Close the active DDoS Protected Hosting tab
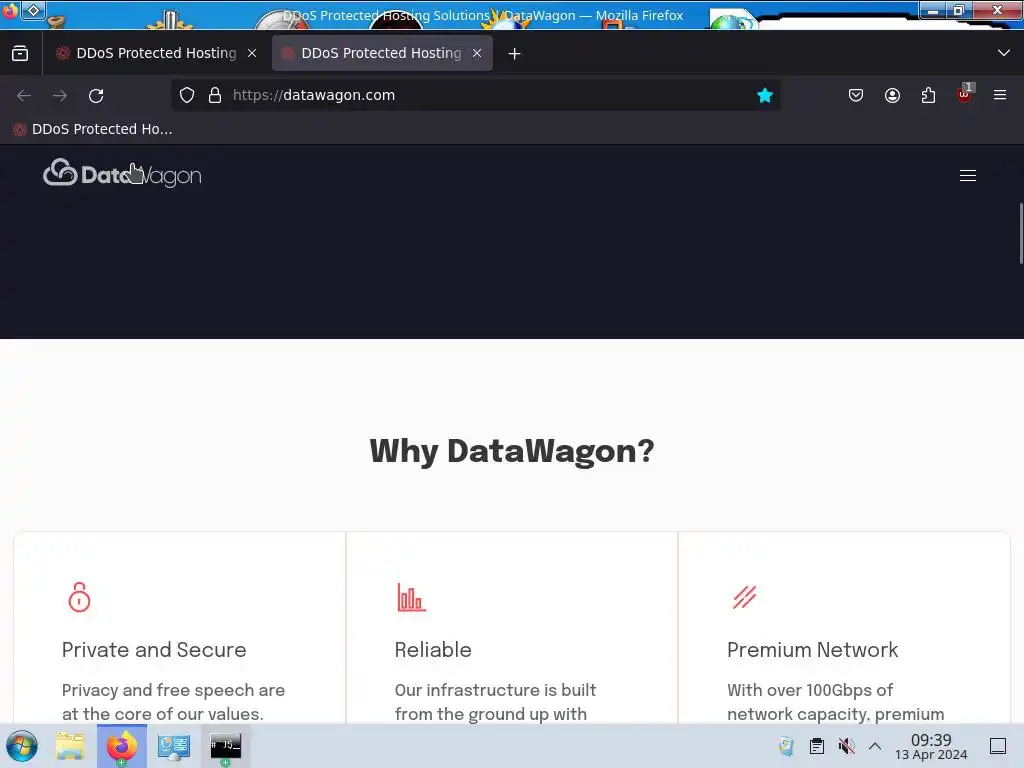 (x=477, y=54)
